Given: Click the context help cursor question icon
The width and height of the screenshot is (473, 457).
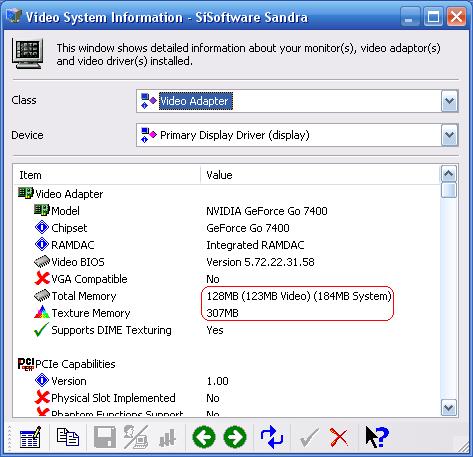Looking at the screenshot, I should click(x=377, y=437).
